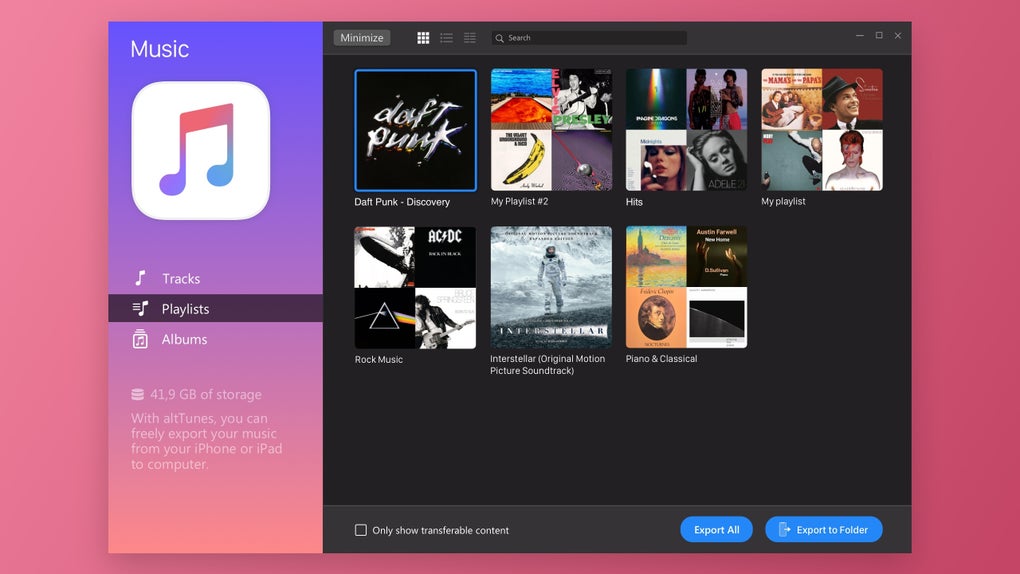Select the My playlist cover

(822, 130)
